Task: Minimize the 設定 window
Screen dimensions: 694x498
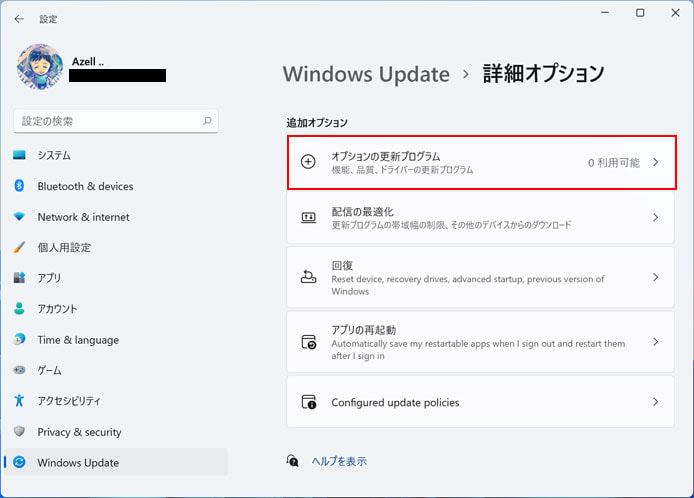Action: 605,12
